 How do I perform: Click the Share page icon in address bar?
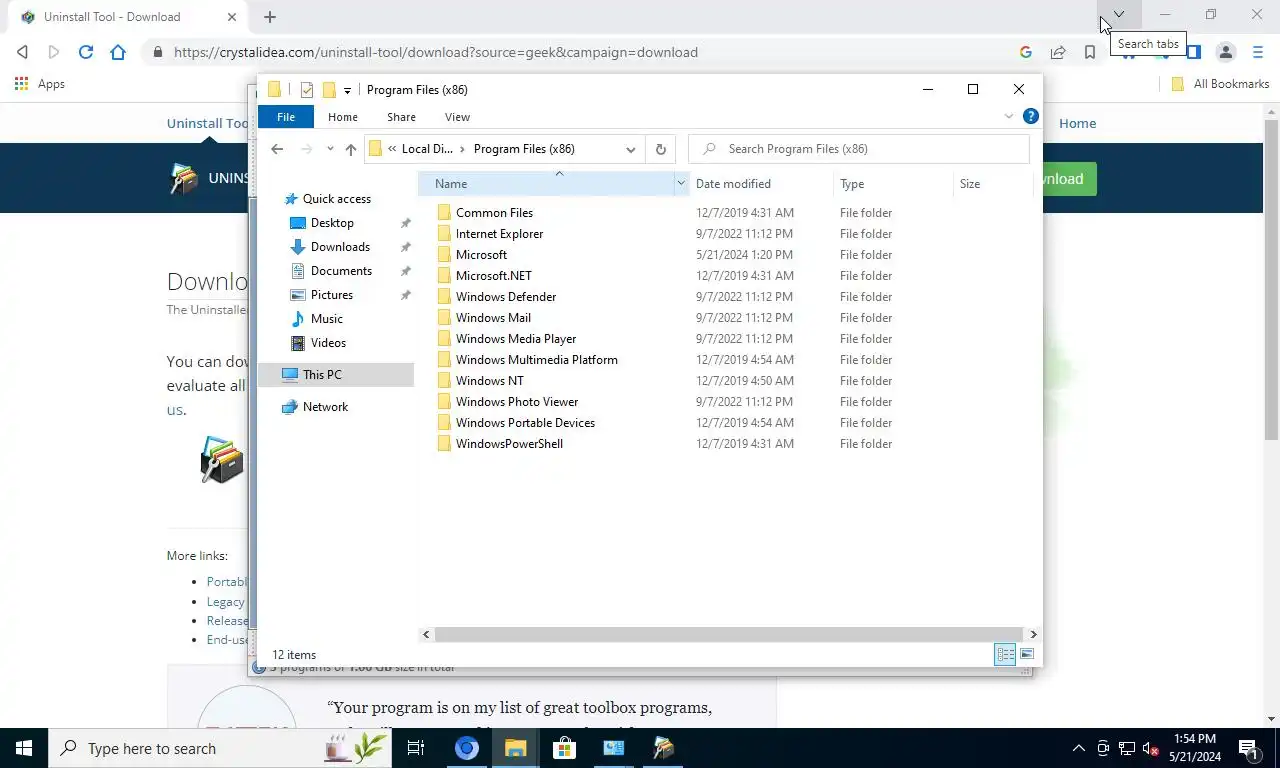click(1057, 52)
